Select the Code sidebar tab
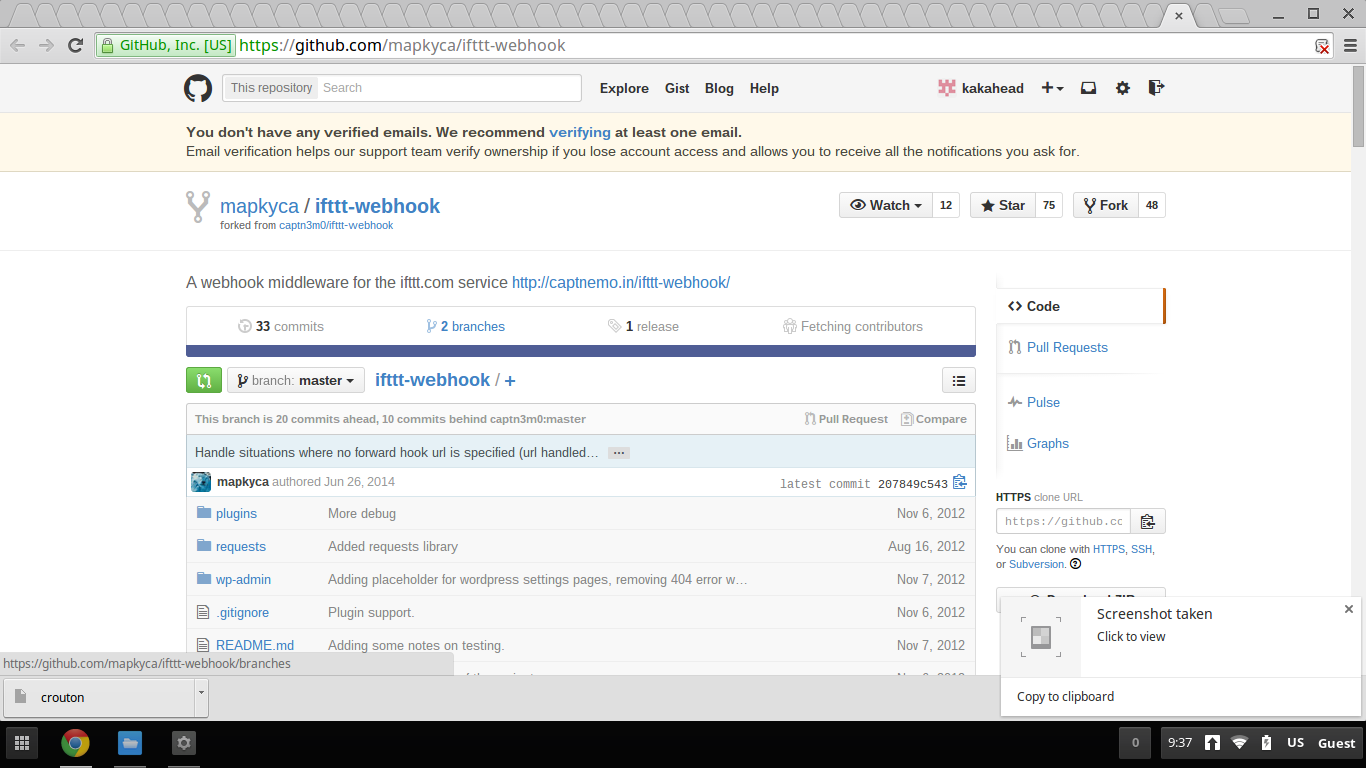Viewport: 1366px width, 768px height. [1080, 306]
